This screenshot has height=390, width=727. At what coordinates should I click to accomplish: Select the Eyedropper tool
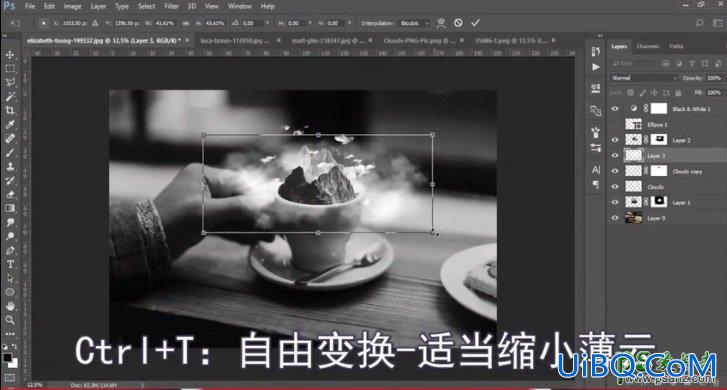(x=10, y=124)
